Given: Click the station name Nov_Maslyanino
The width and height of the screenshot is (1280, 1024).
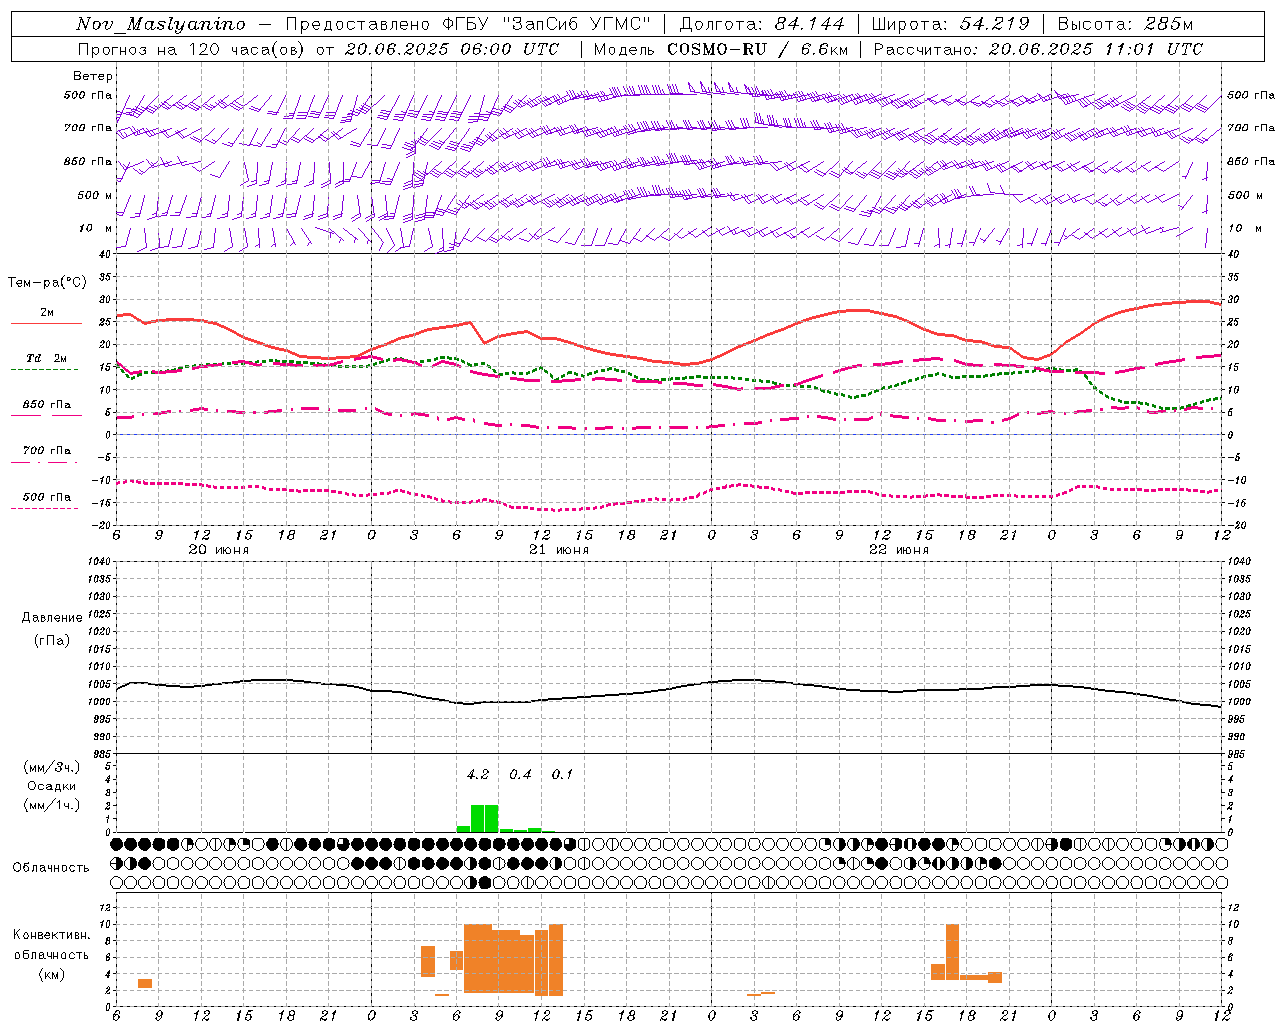Looking at the screenshot, I should click(x=161, y=24).
